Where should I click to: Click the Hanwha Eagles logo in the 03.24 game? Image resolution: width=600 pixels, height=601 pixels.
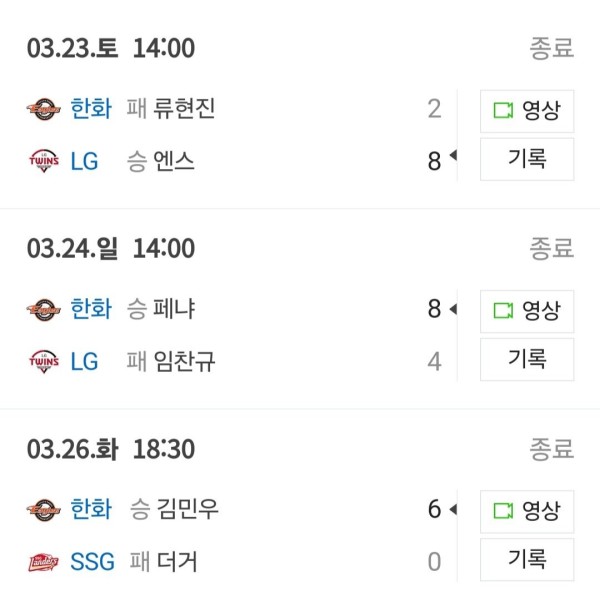(43, 310)
